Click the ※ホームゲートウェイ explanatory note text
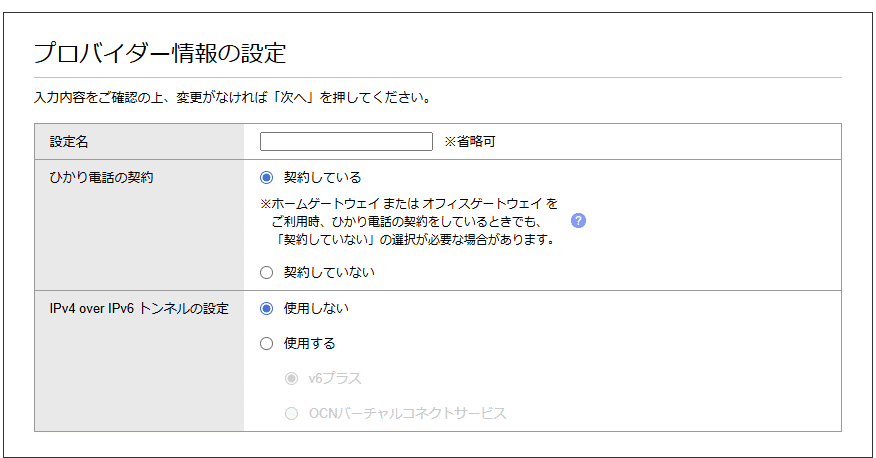Image resolution: width=876 pixels, height=458 pixels. coord(408,221)
